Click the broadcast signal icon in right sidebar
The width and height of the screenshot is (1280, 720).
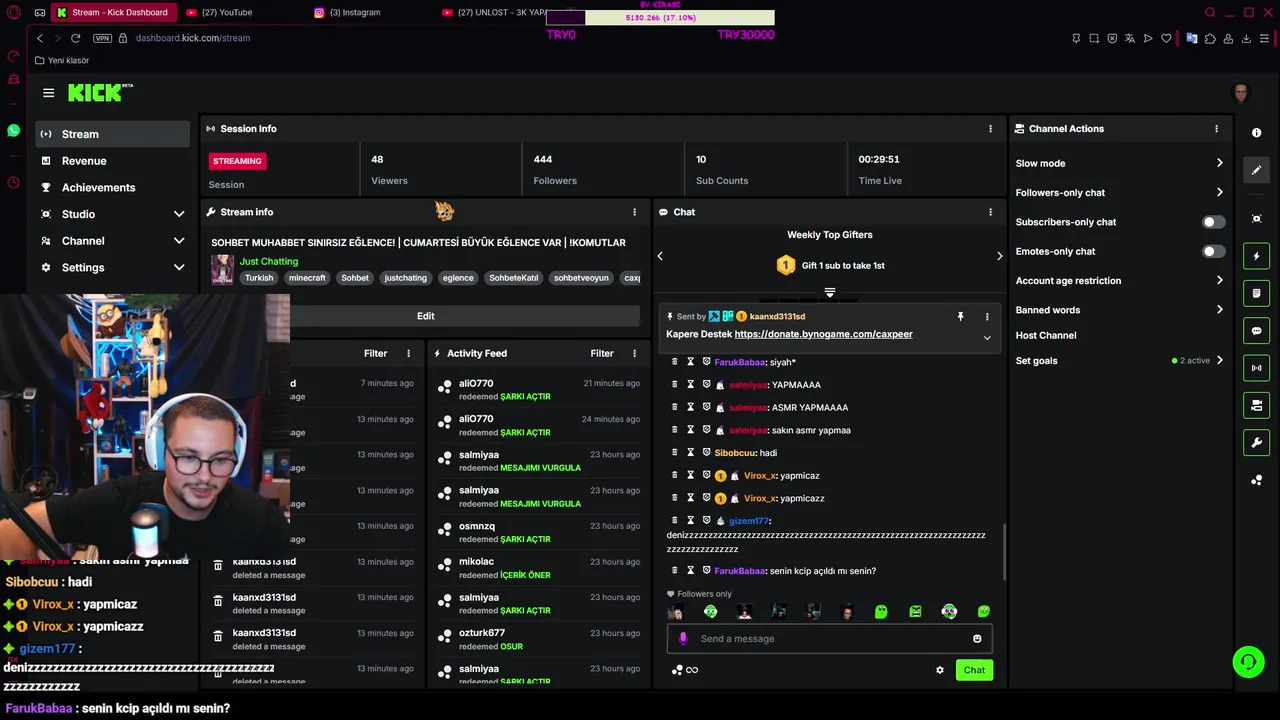1257,368
